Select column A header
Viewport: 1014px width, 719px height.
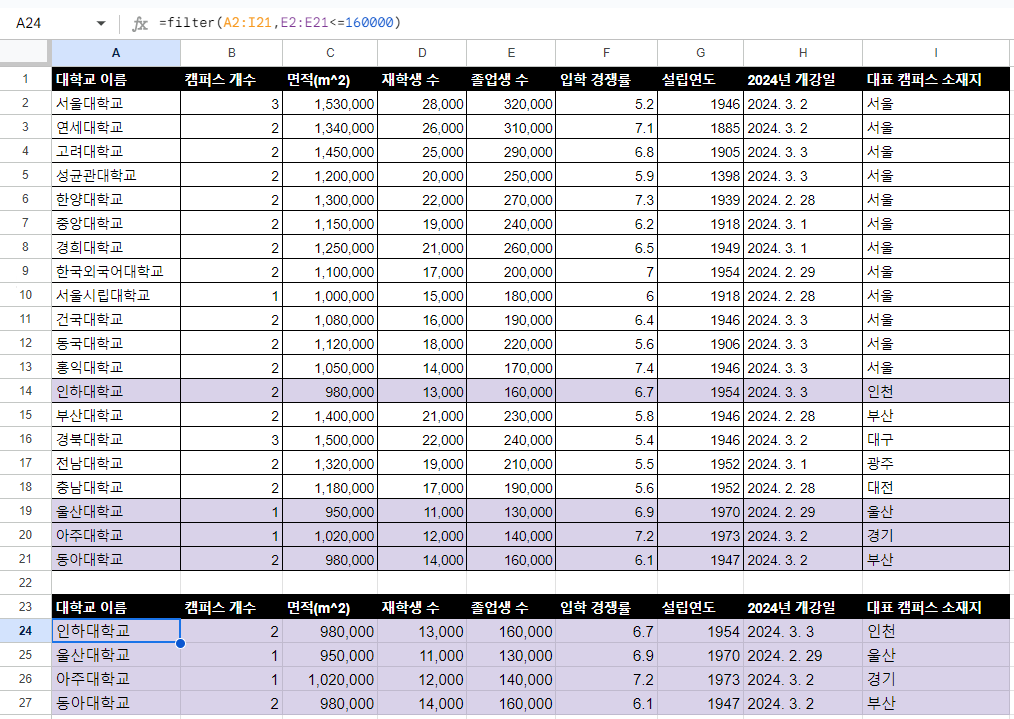tap(116, 53)
